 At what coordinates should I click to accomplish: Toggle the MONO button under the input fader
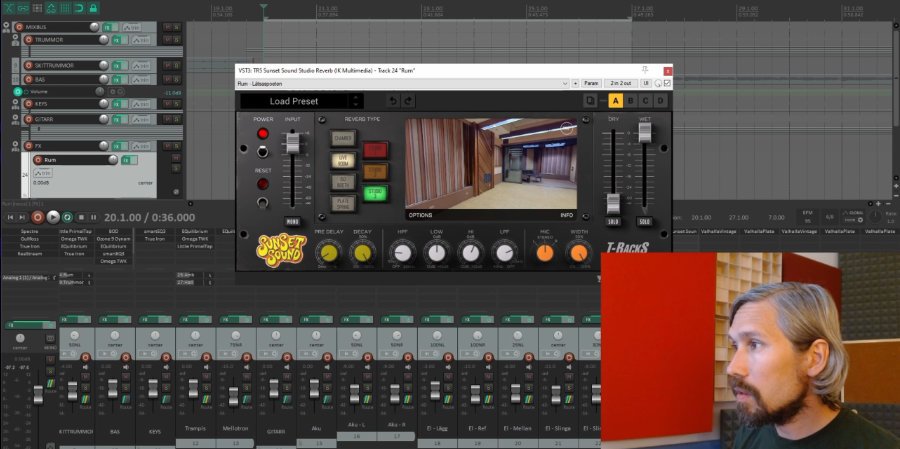tap(293, 222)
